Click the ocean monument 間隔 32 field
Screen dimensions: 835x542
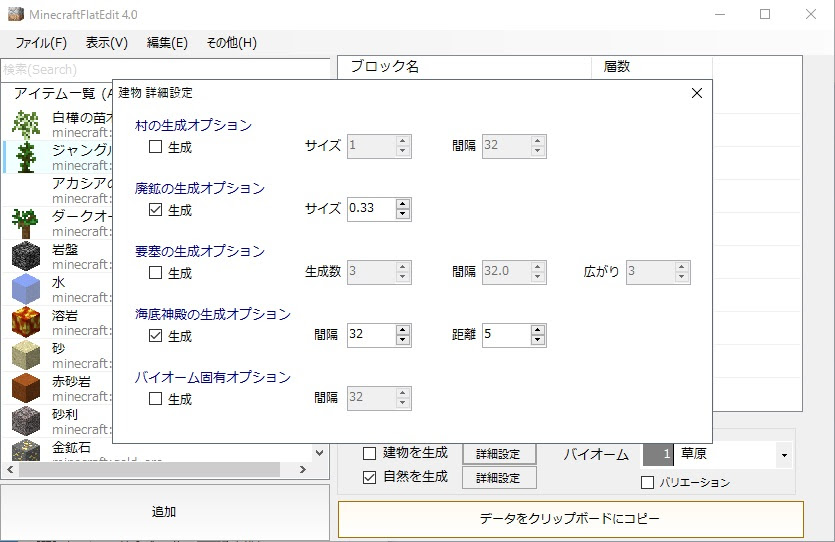[x=372, y=335]
